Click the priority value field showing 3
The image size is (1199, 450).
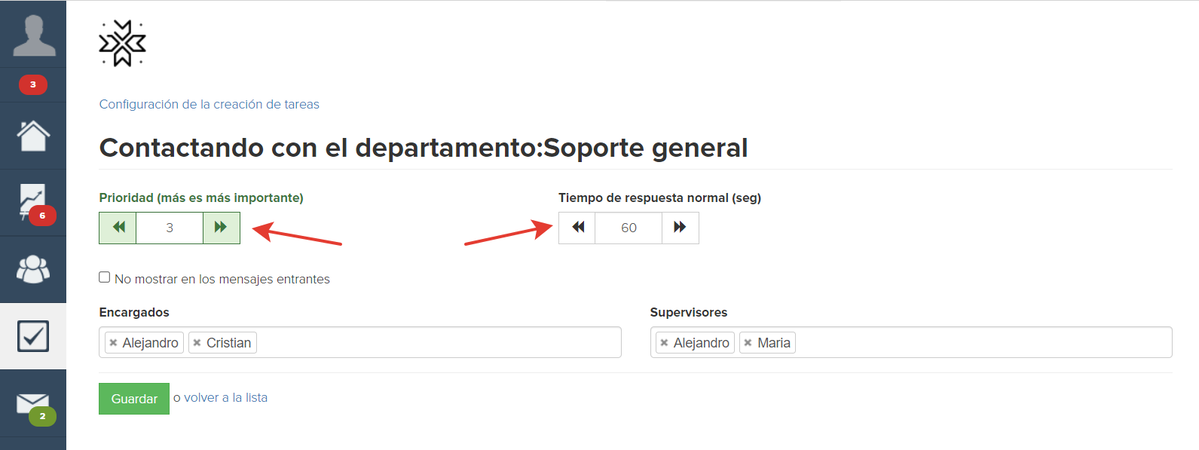[170, 227]
